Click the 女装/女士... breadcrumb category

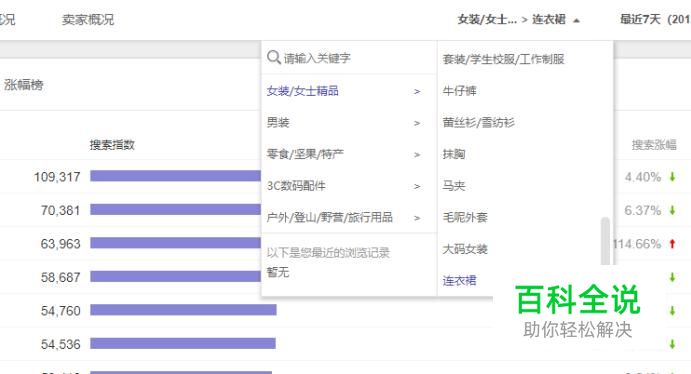click(x=487, y=19)
